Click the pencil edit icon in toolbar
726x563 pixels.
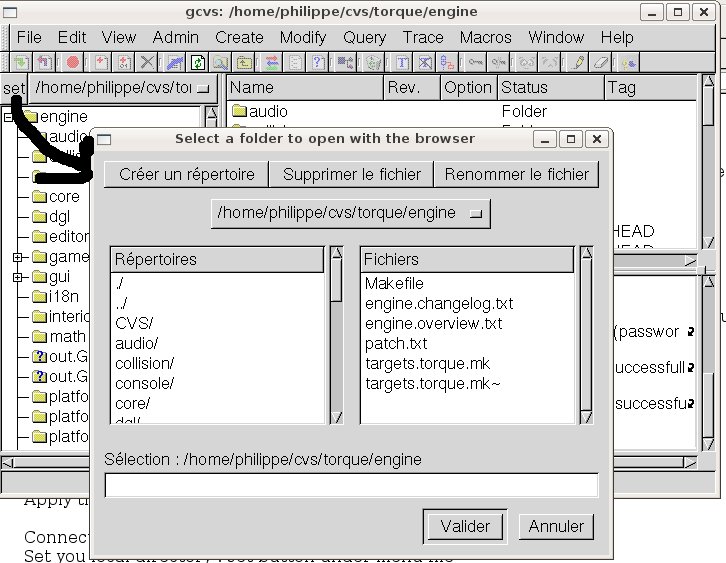click(577, 62)
